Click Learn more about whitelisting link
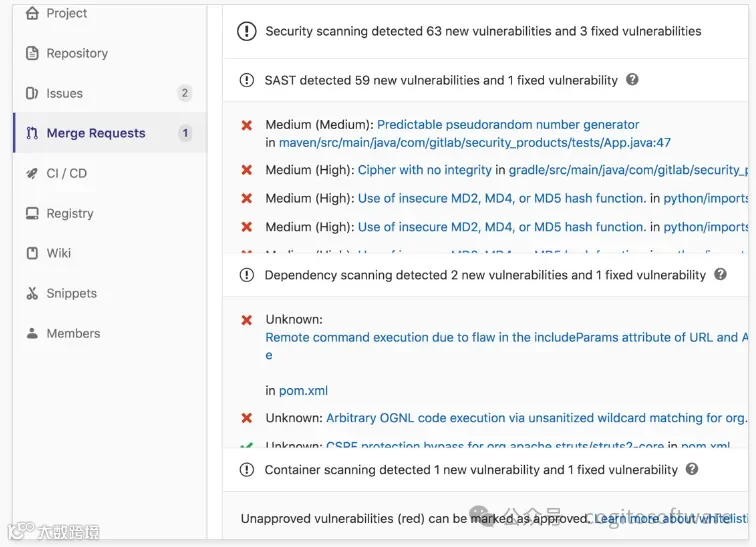This screenshot has height=547, width=756. [671, 519]
